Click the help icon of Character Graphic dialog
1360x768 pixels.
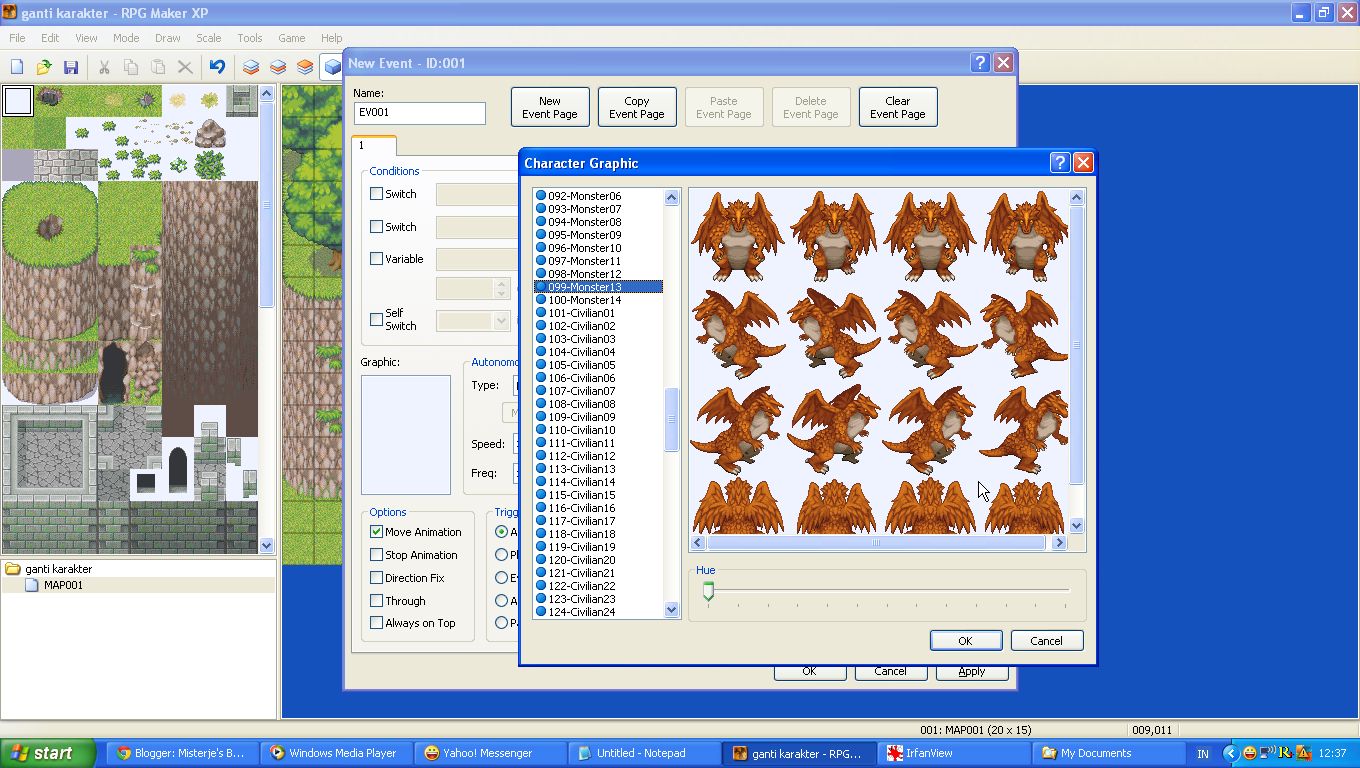point(1060,163)
